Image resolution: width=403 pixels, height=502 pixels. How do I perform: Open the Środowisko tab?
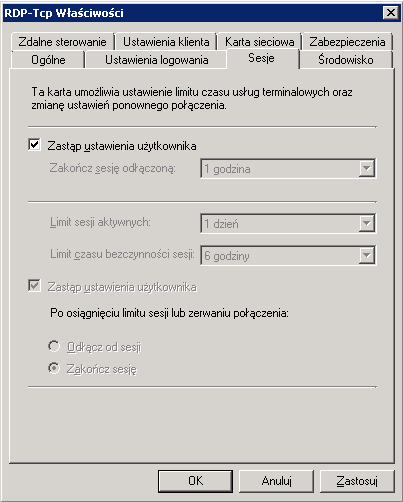point(346,60)
